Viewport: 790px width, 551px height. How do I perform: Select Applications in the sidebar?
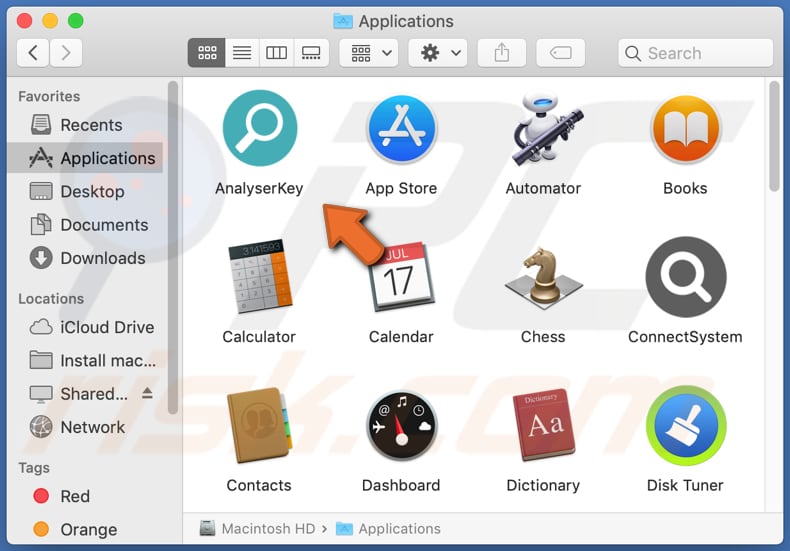[85, 158]
